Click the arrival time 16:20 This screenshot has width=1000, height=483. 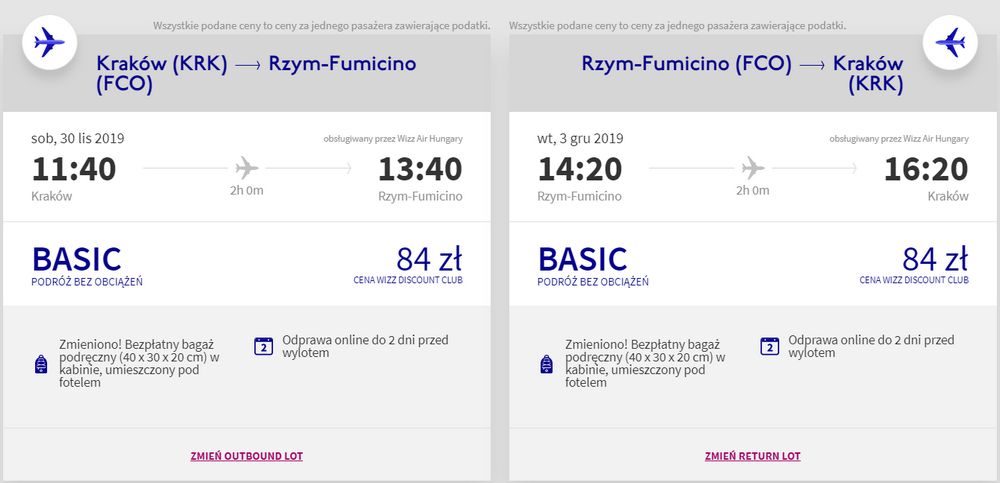926,170
